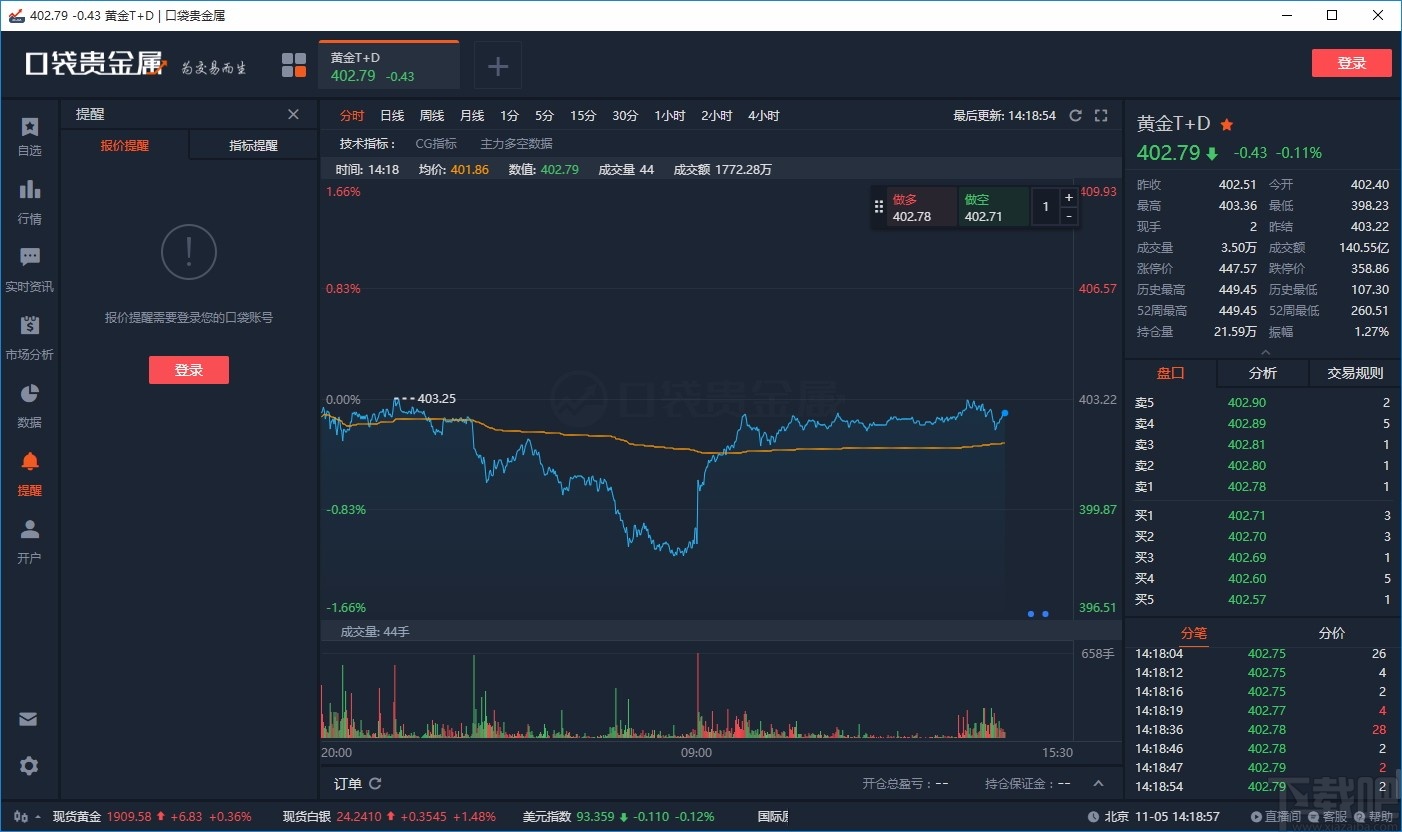Image resolution: width=1402 pixels, height=832 pixels.
Task: Collapse the order panel with the chevron
Action: click(1098, 783)
